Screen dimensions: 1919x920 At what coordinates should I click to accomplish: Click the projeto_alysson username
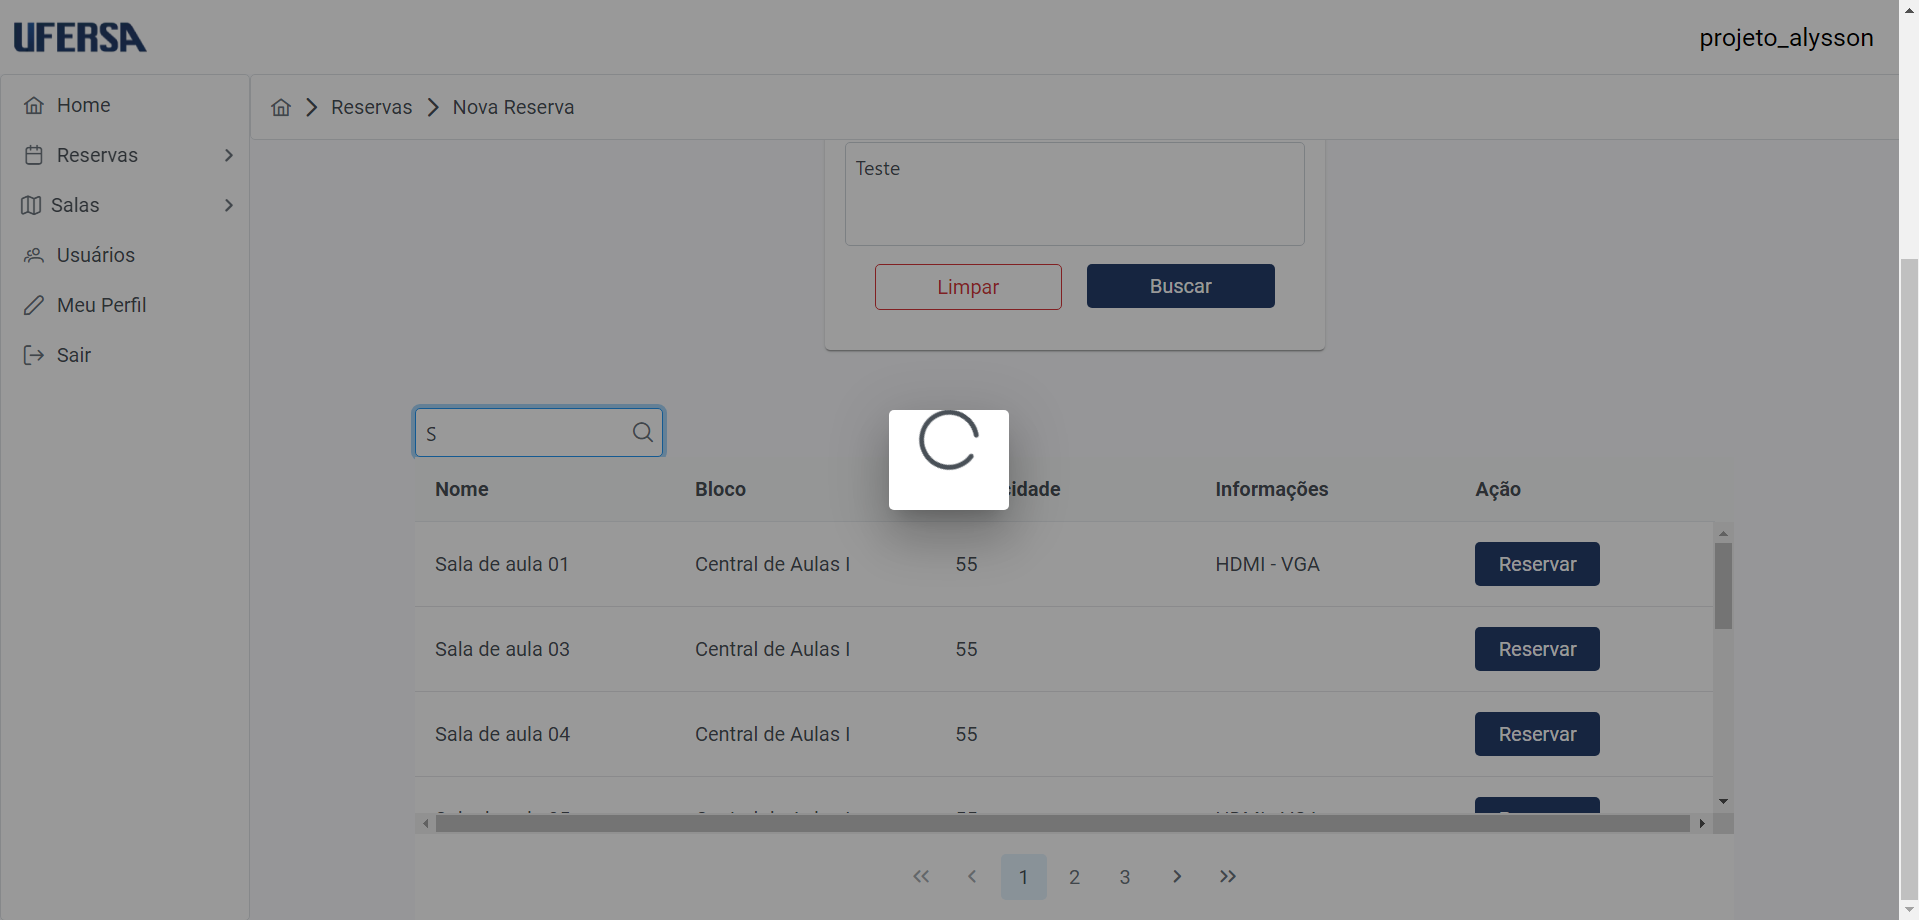[x=1786, y=38]
